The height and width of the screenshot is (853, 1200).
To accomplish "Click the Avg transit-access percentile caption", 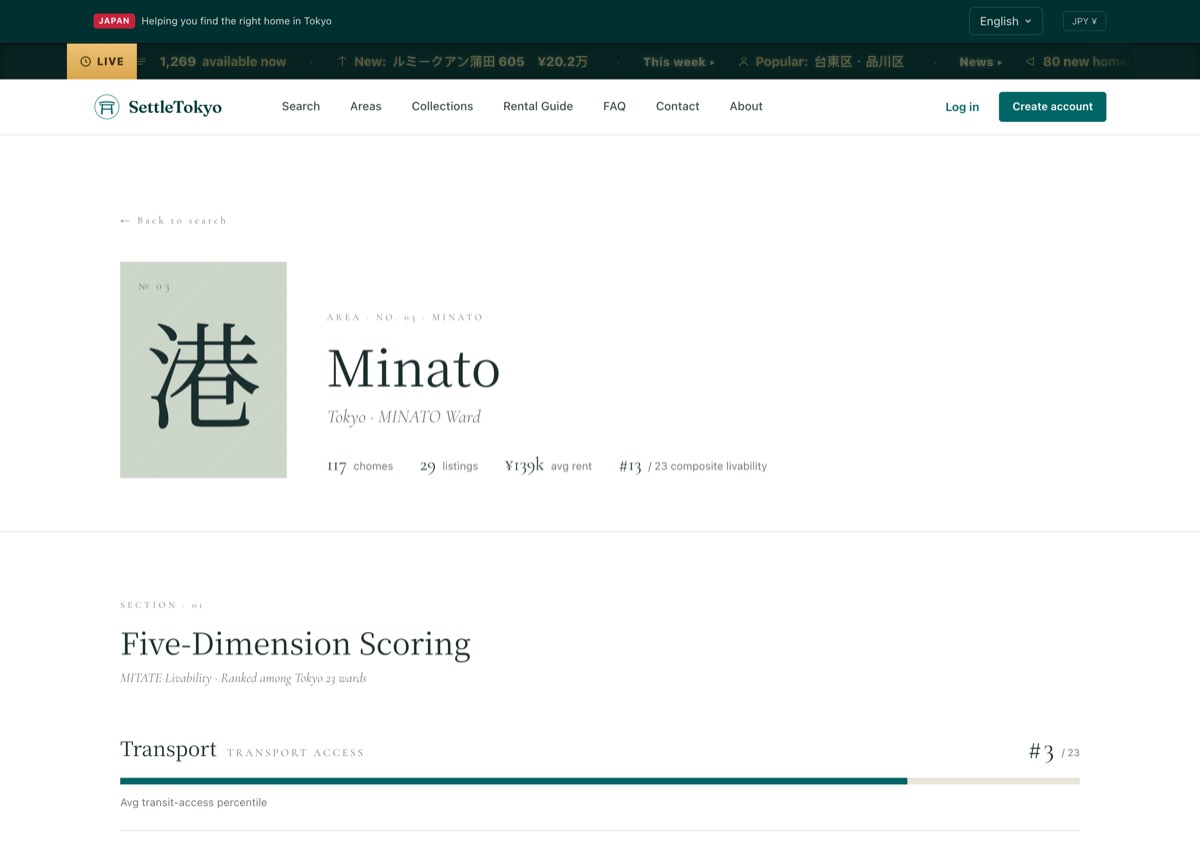I will (193, 802).
